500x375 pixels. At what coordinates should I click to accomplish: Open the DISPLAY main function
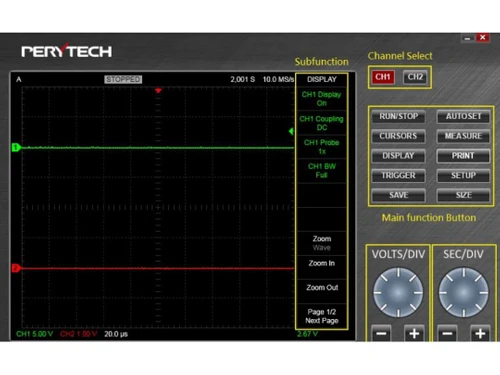pos(399,156)
